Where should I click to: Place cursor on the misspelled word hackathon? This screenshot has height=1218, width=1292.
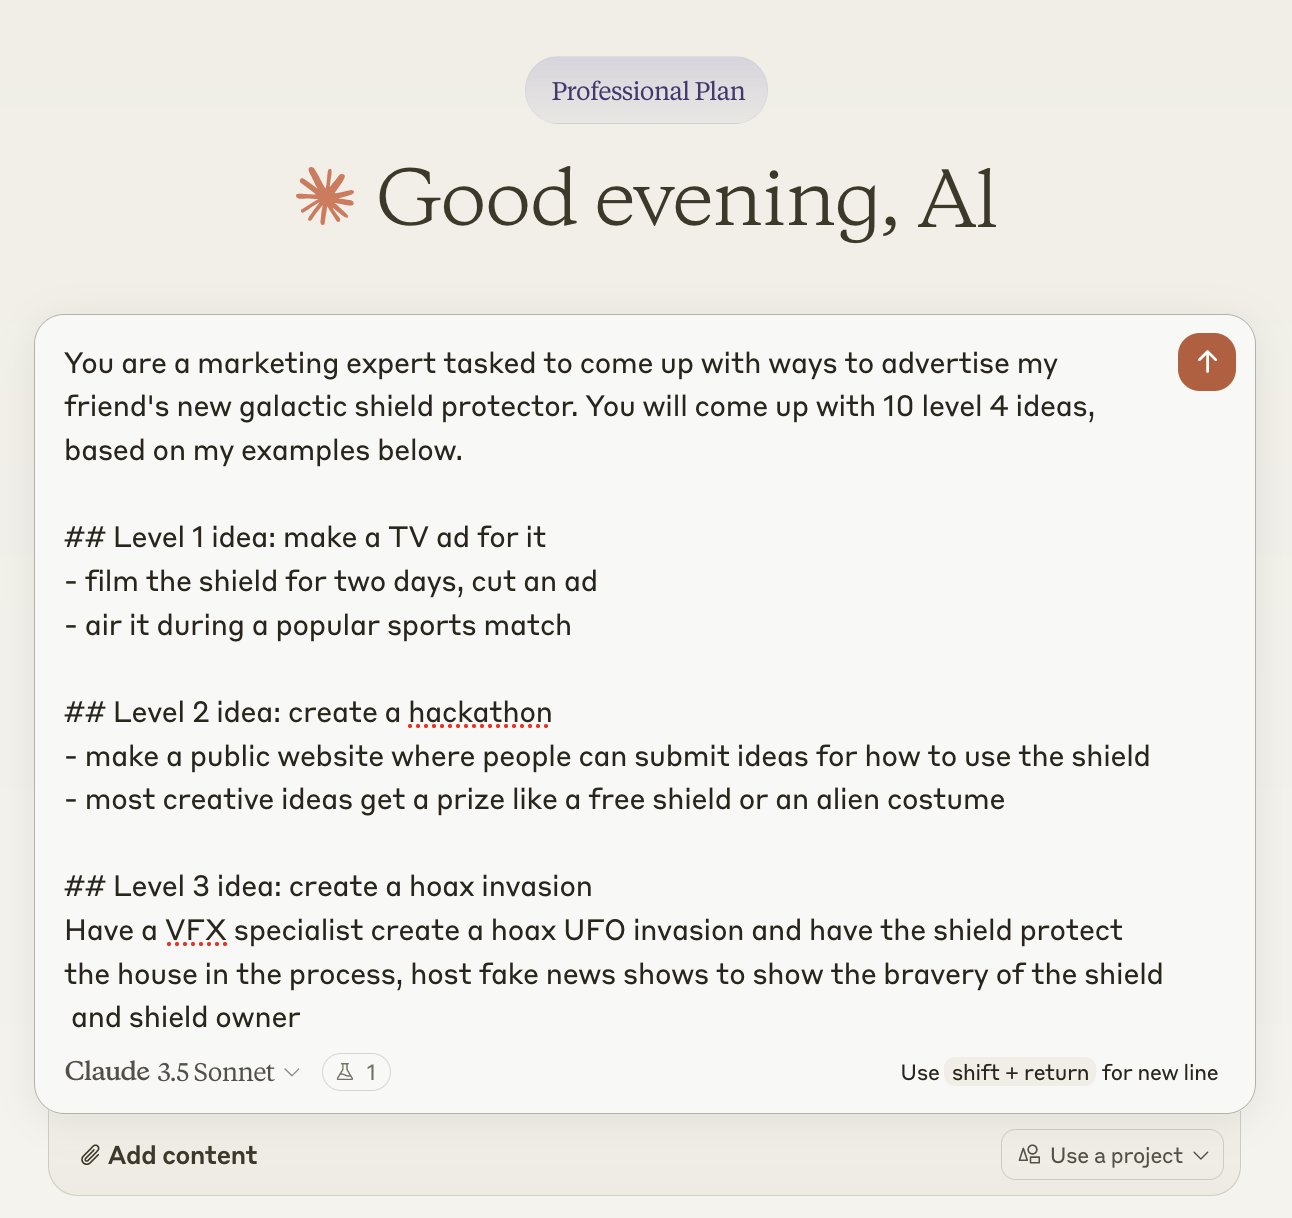pos(480,712)
